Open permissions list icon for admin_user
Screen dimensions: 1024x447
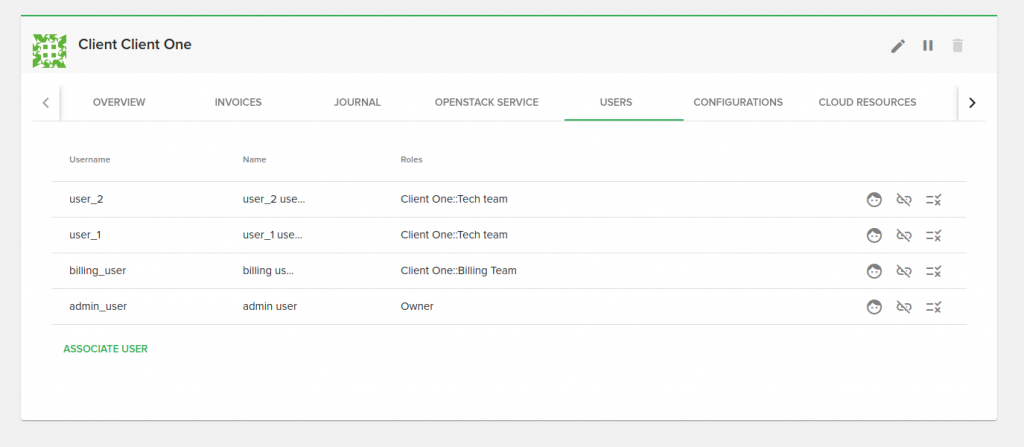(x=933, y=306)
